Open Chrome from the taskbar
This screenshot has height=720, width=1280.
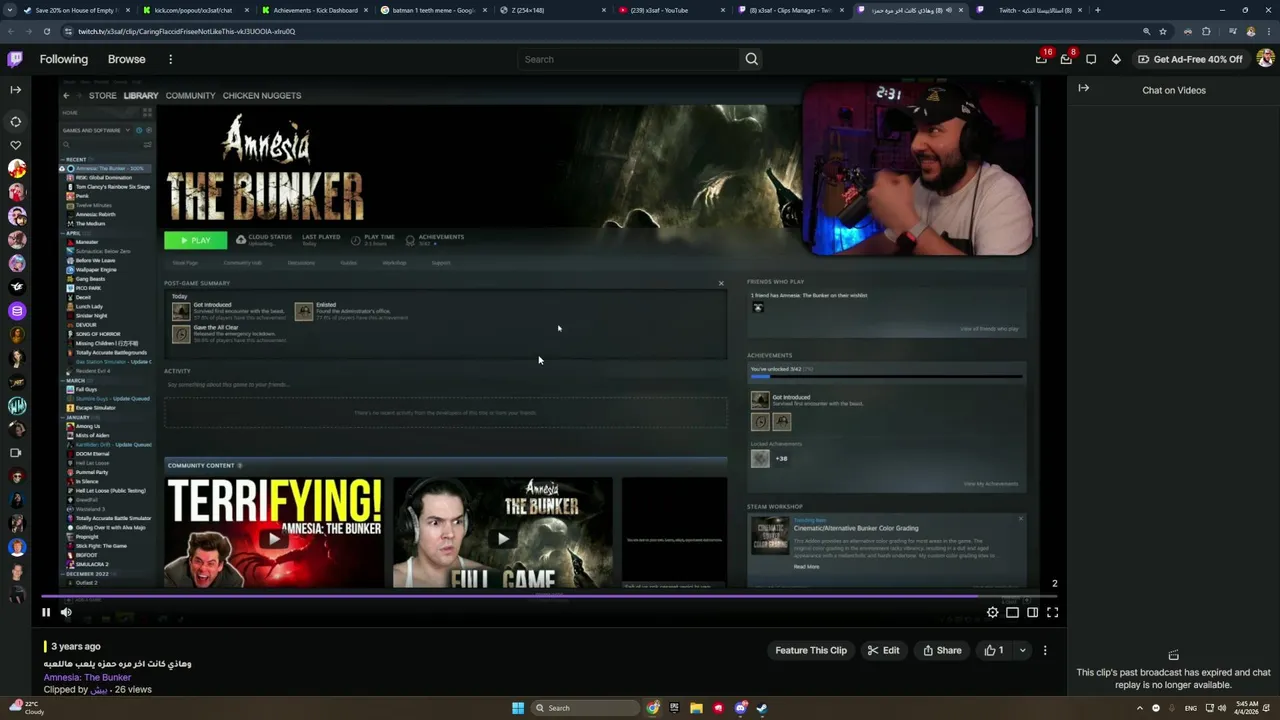pos(653,708)
